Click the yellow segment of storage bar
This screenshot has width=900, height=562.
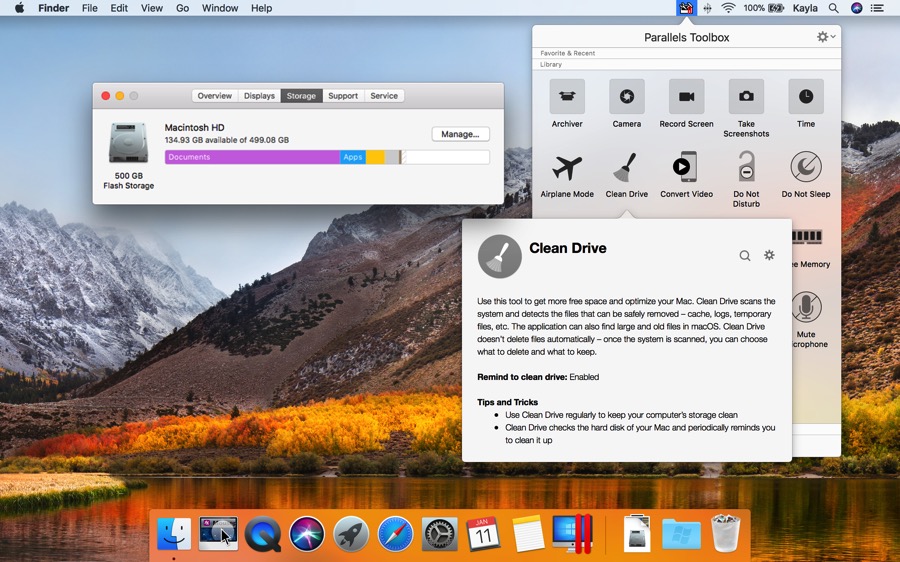375,157
